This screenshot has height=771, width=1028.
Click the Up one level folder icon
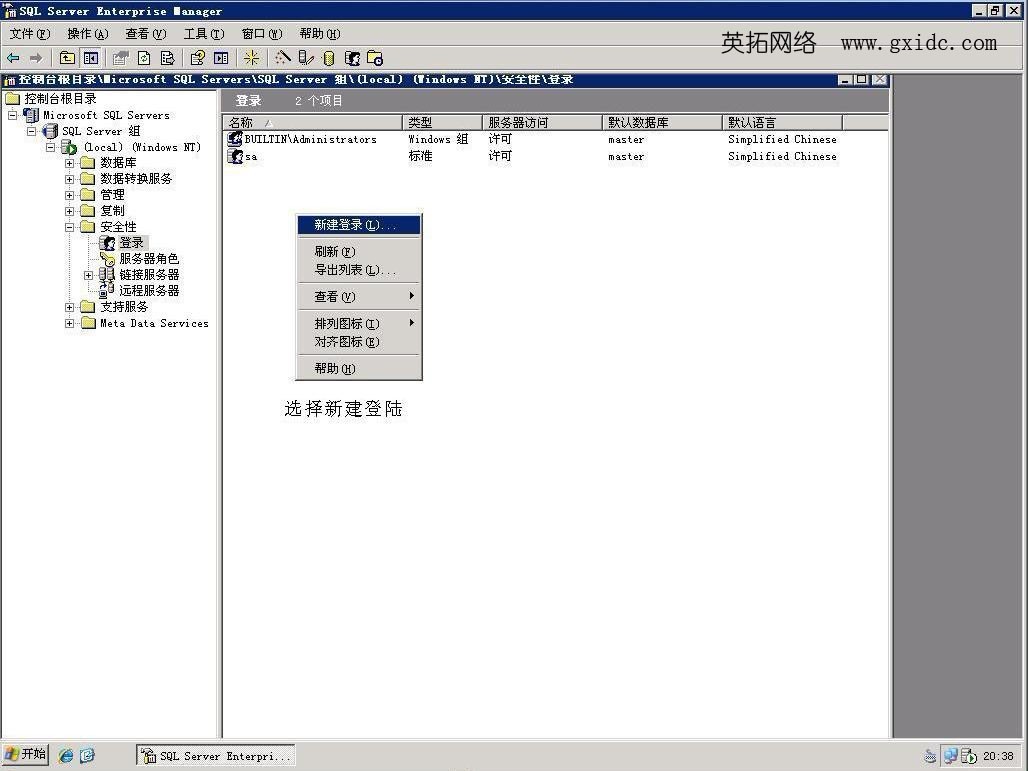[x=67, y=58]
